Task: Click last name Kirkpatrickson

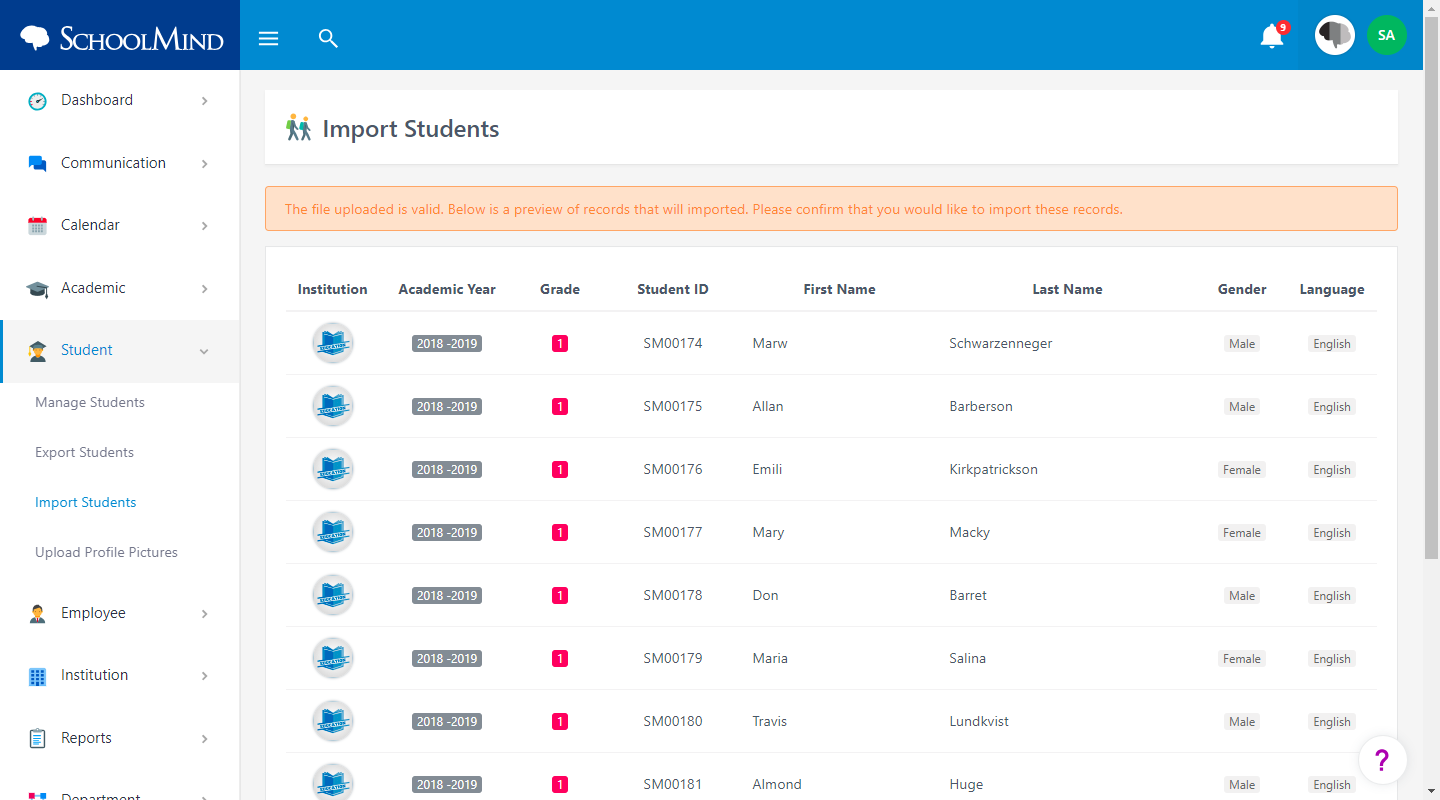Action: 994,469
